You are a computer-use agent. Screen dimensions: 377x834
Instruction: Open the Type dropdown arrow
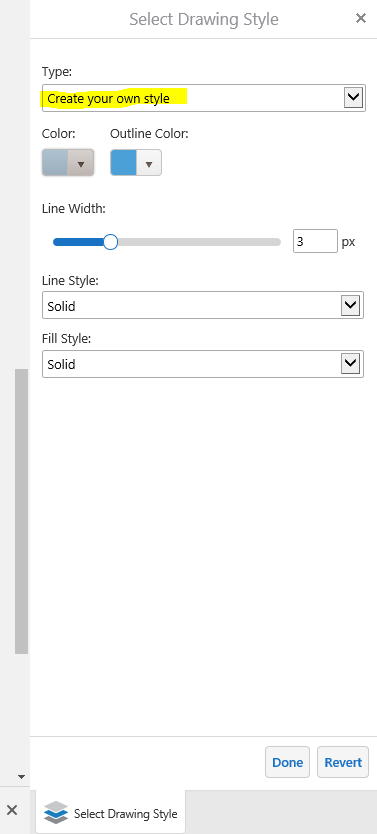point(353,98)
